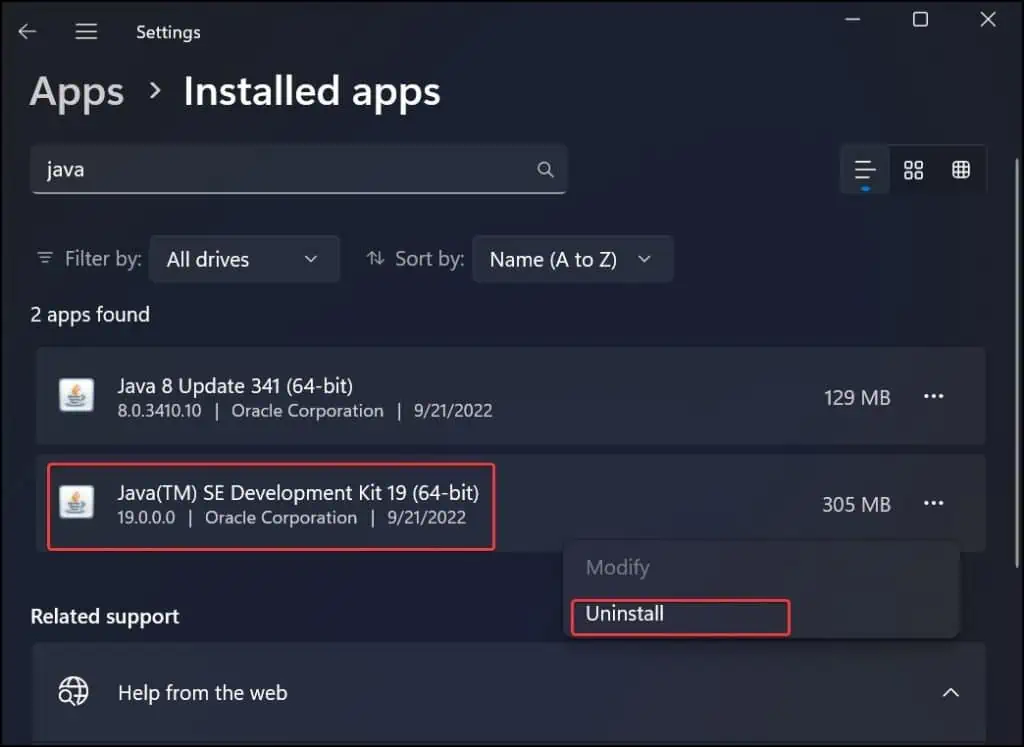This screenshot has height=747, width=1024.
Task: Click the Apps breadcrumb link
Action: pos(76,92)
